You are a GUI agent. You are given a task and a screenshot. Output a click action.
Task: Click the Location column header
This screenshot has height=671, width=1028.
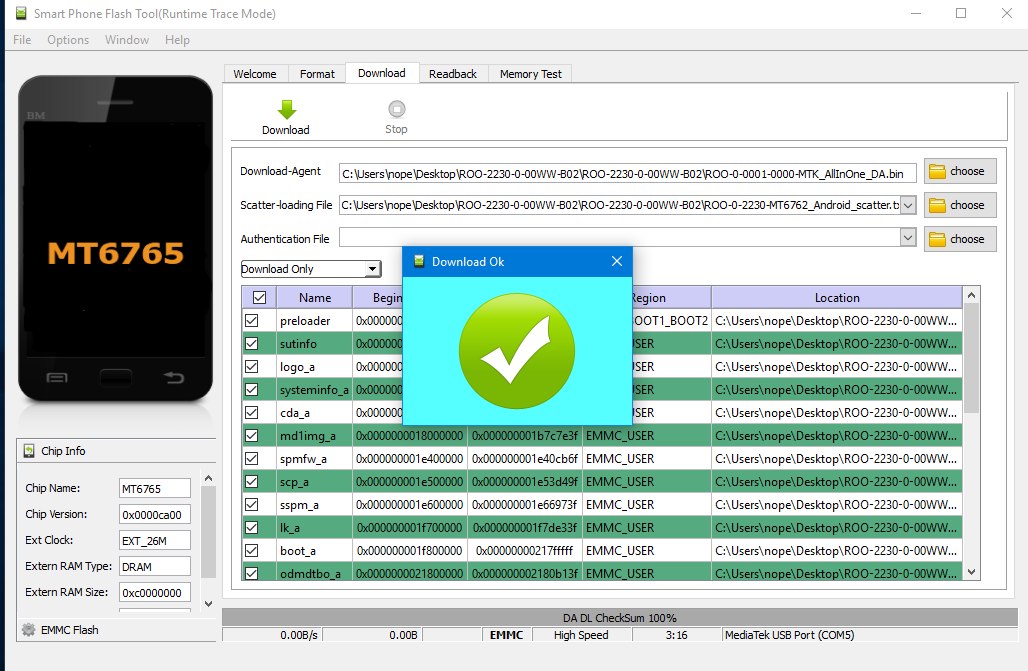point(837,298)
